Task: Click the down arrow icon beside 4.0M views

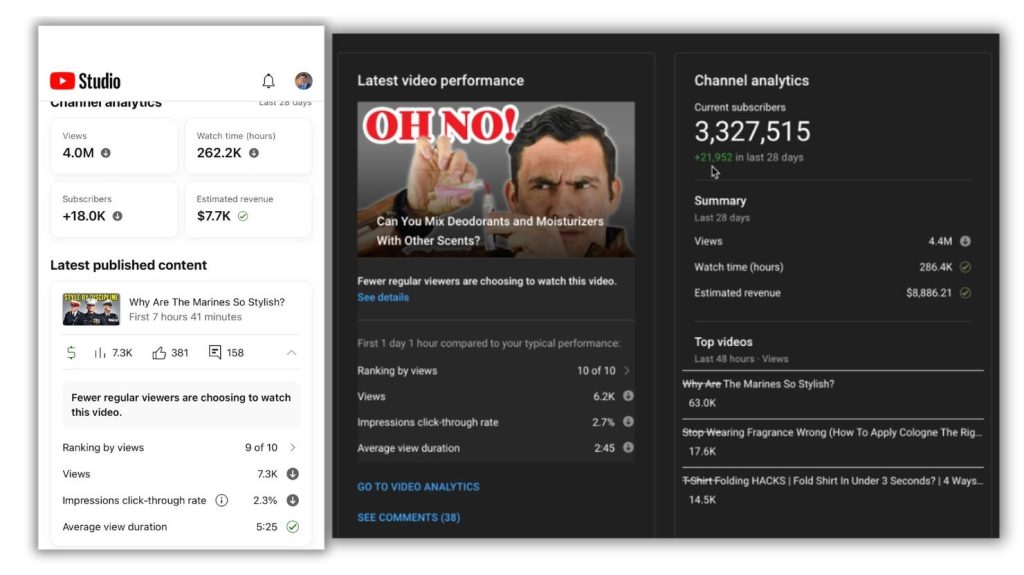Action: click(106, 153)
